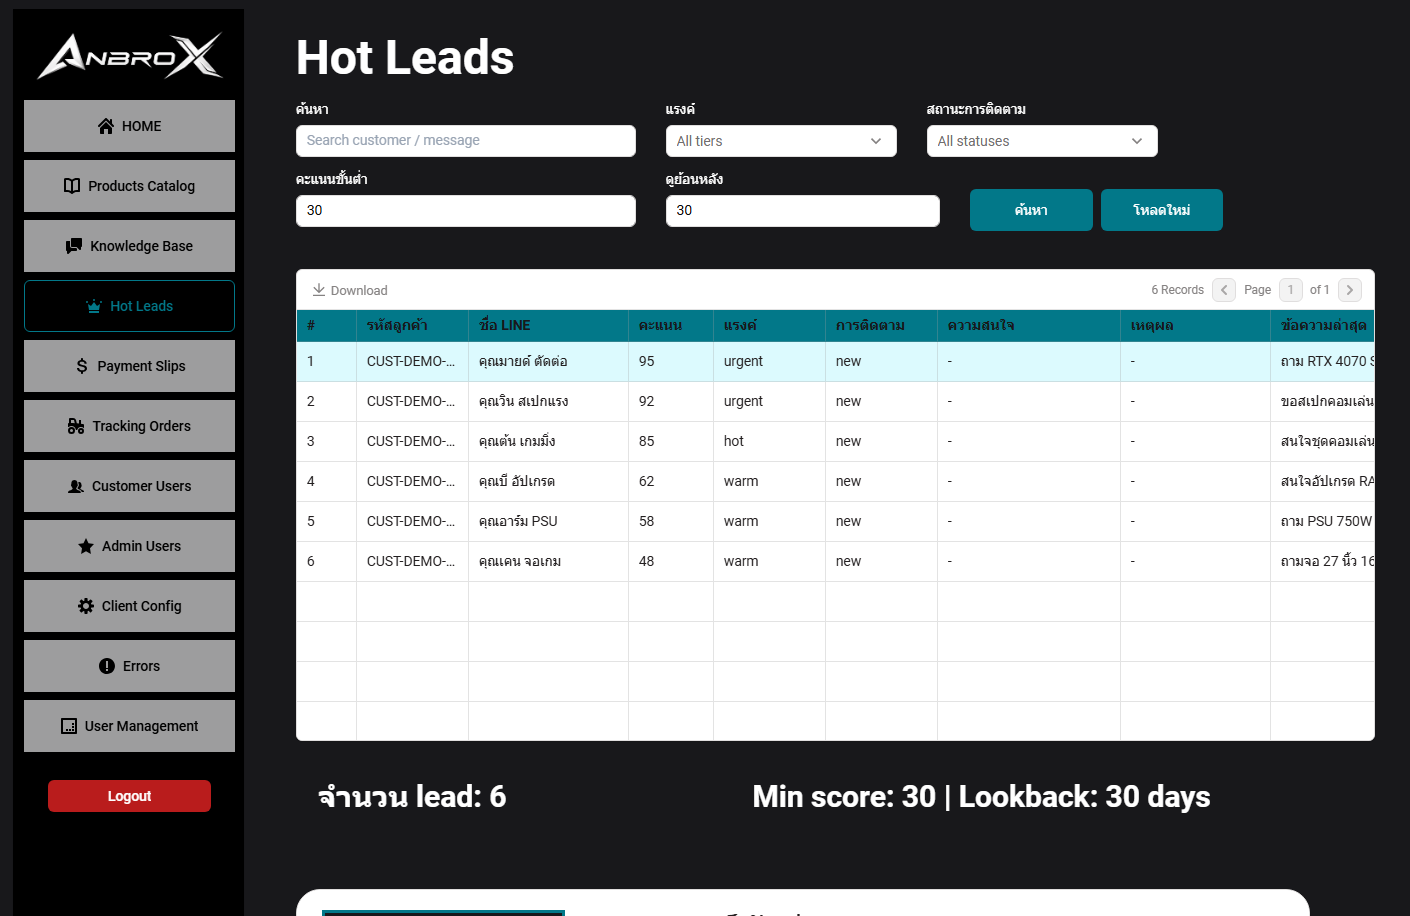Click the page number box showing 1
Image resolution: width=1410 pixels, height=916 pixels.
[x=1291, y=290]
